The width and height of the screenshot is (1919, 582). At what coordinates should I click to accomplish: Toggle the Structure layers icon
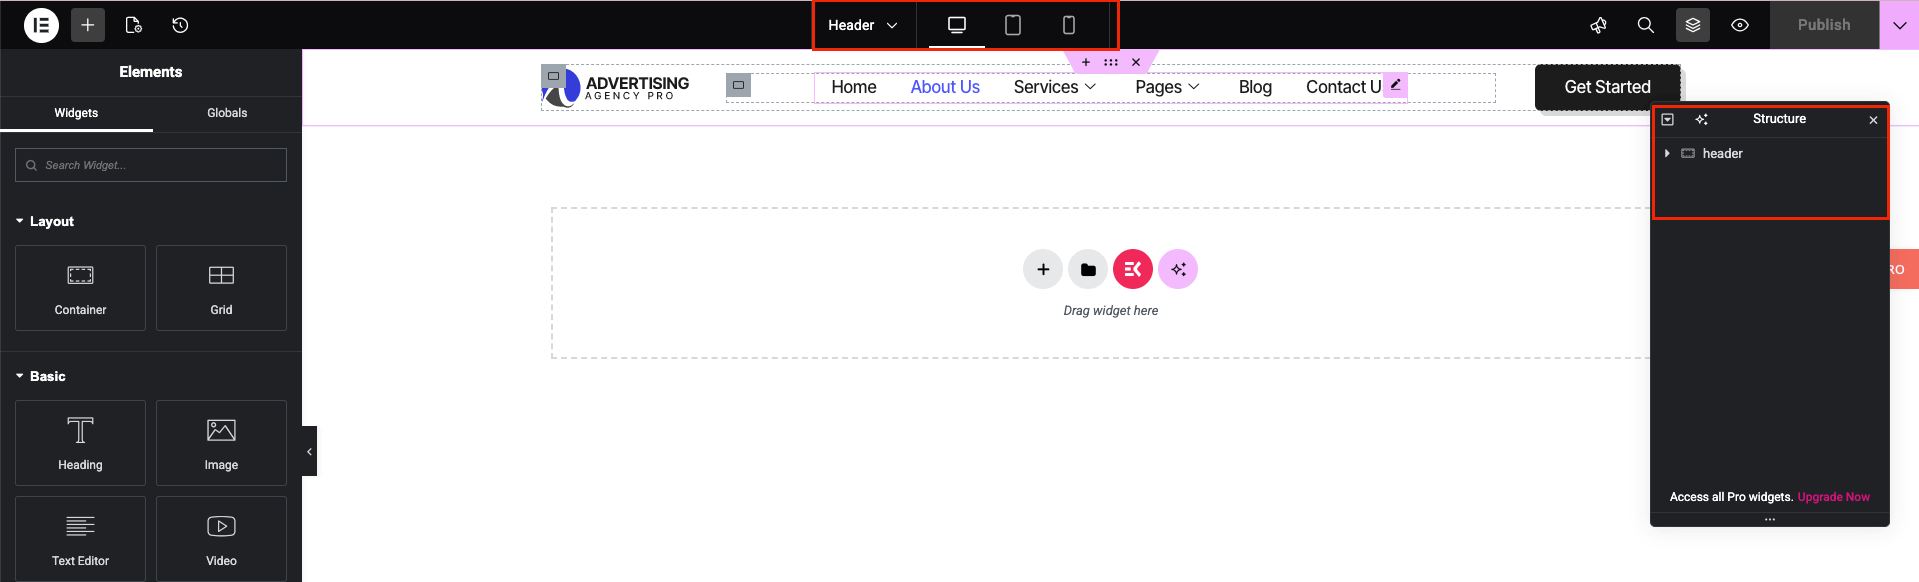click(1693, 25)
